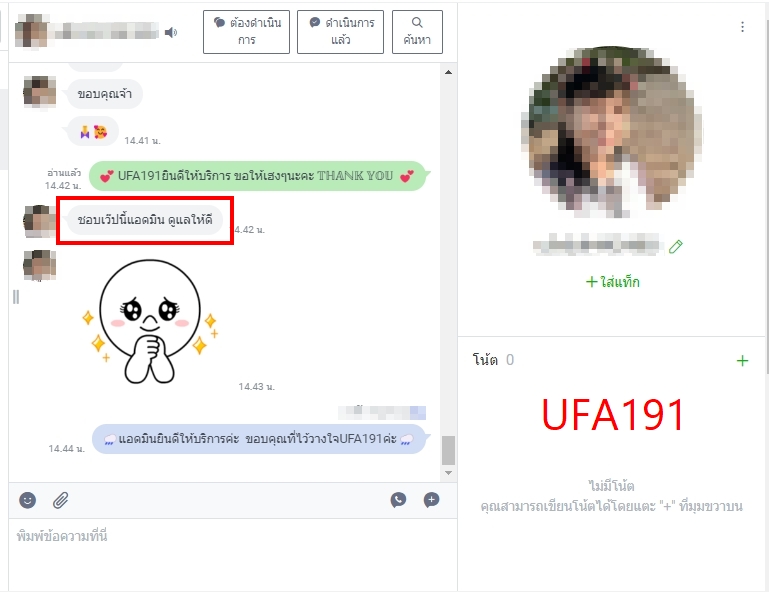Click the chat scrollbar up arrow
The width and height of the screenshot is (769, 592).
448,72
